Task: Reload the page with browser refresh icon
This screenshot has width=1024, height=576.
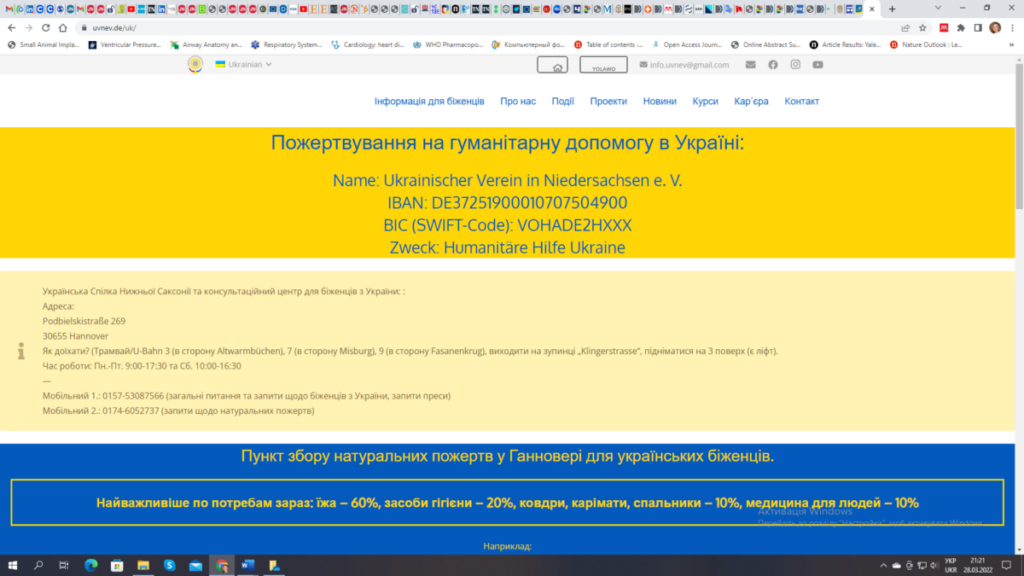Action: pos(45,28)
